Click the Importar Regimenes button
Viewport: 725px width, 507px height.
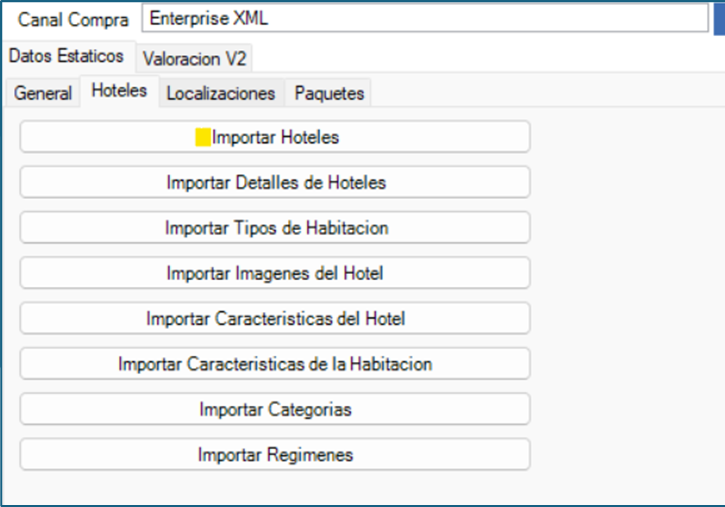point(275,454)
